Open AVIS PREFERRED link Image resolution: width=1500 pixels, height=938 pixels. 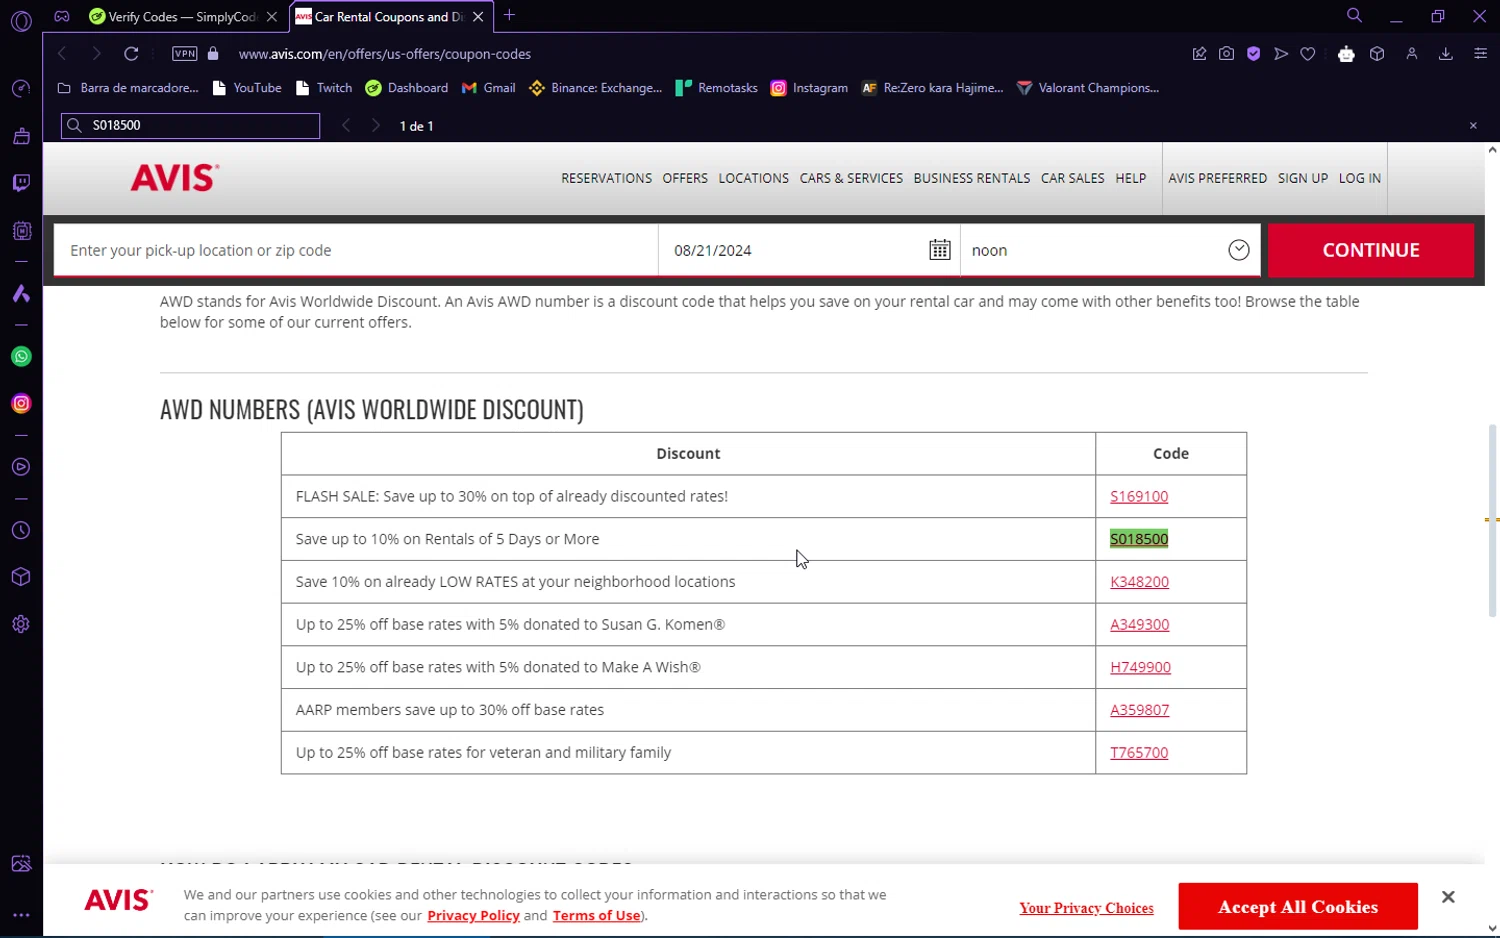(1218, 178)
